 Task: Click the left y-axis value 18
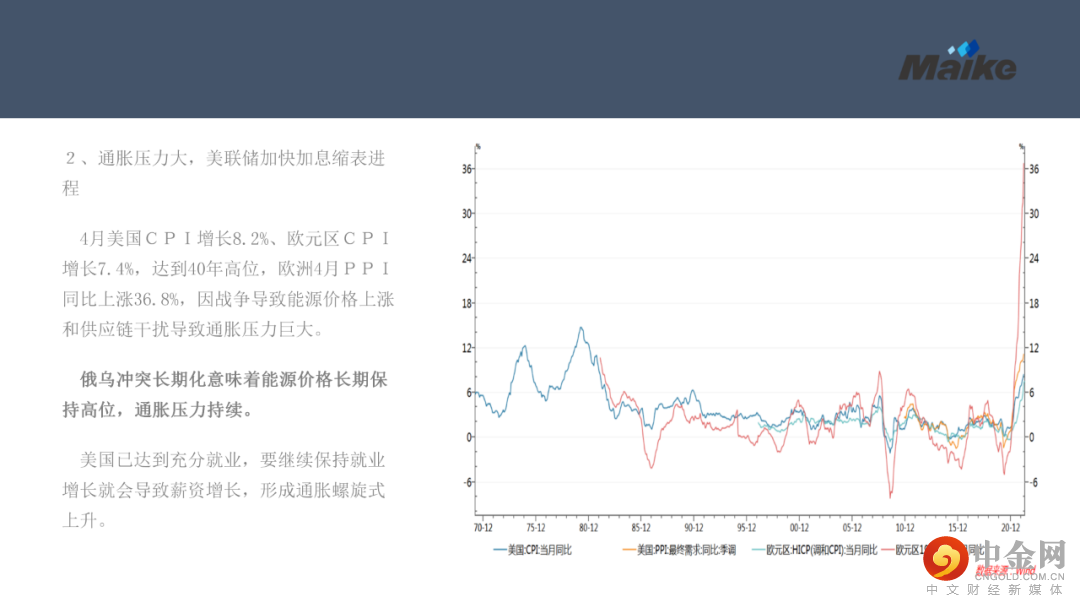(466, 303)
